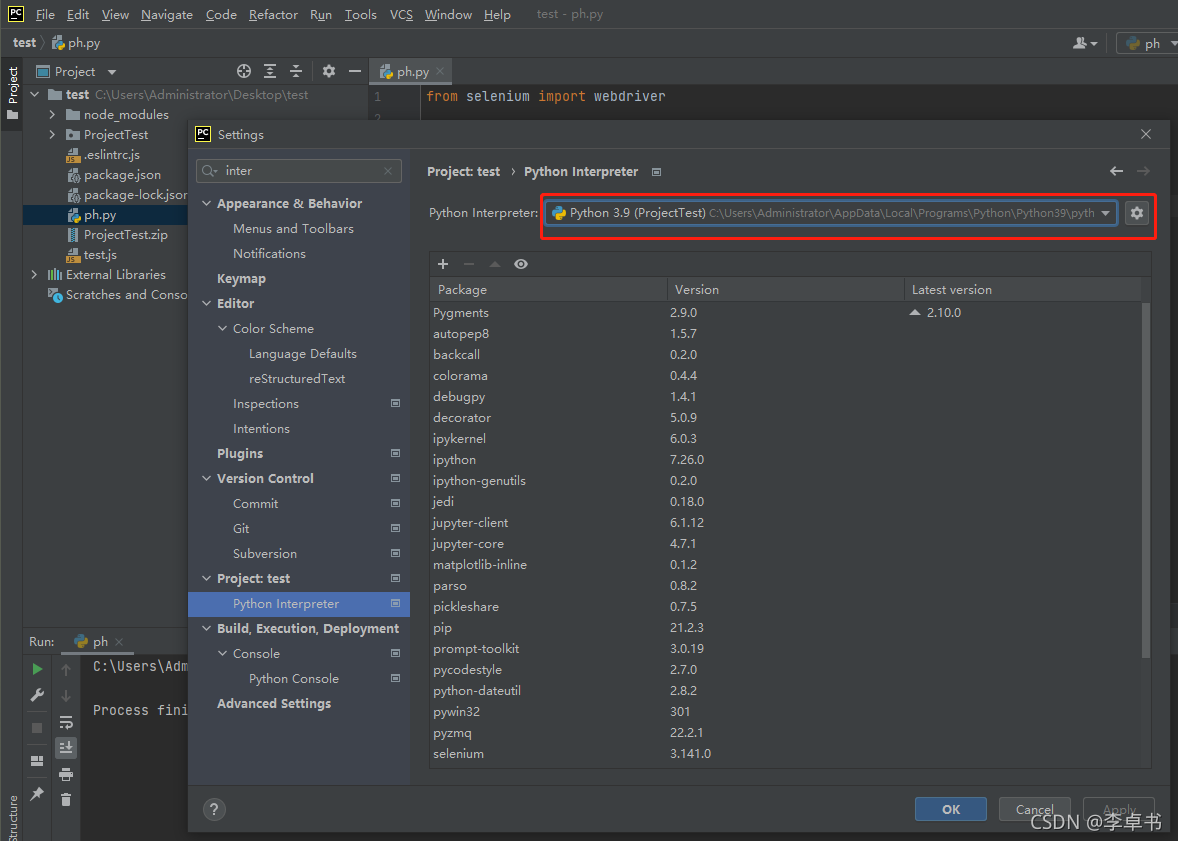1178x841 pixels.
Task: Open the File menu
Action: point(45,14)
